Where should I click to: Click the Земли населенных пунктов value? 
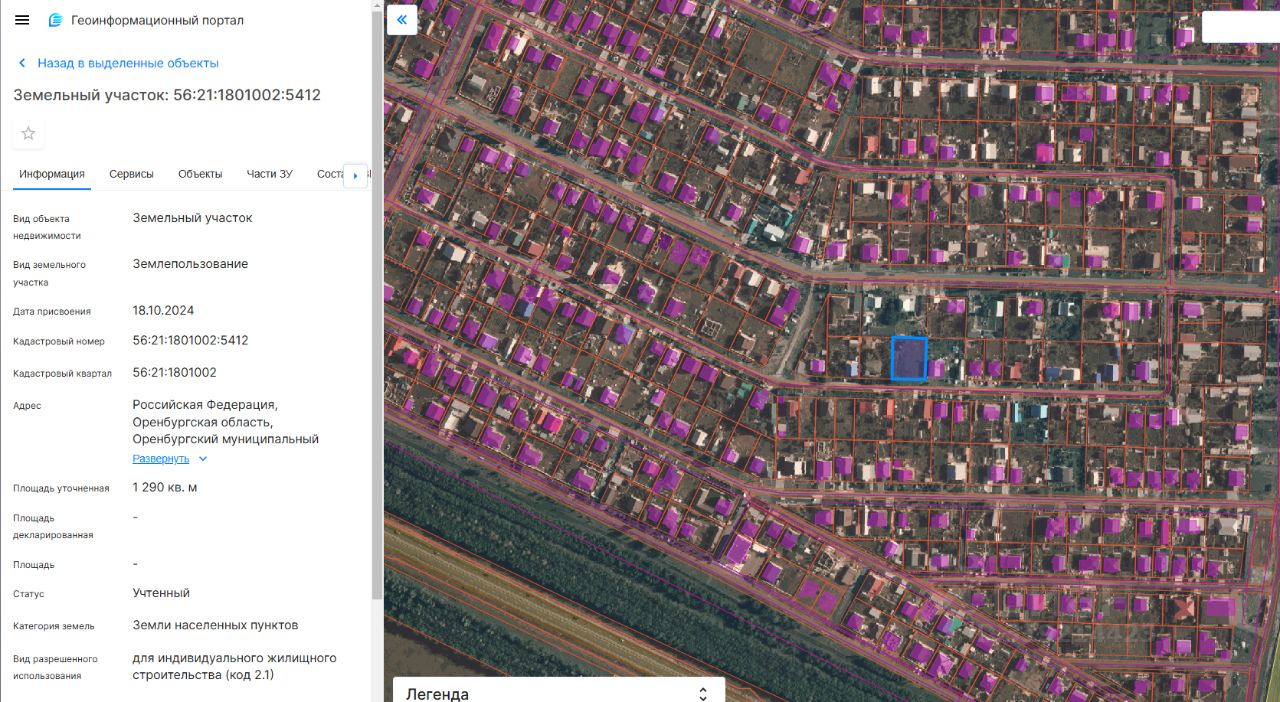click(216, 625)
